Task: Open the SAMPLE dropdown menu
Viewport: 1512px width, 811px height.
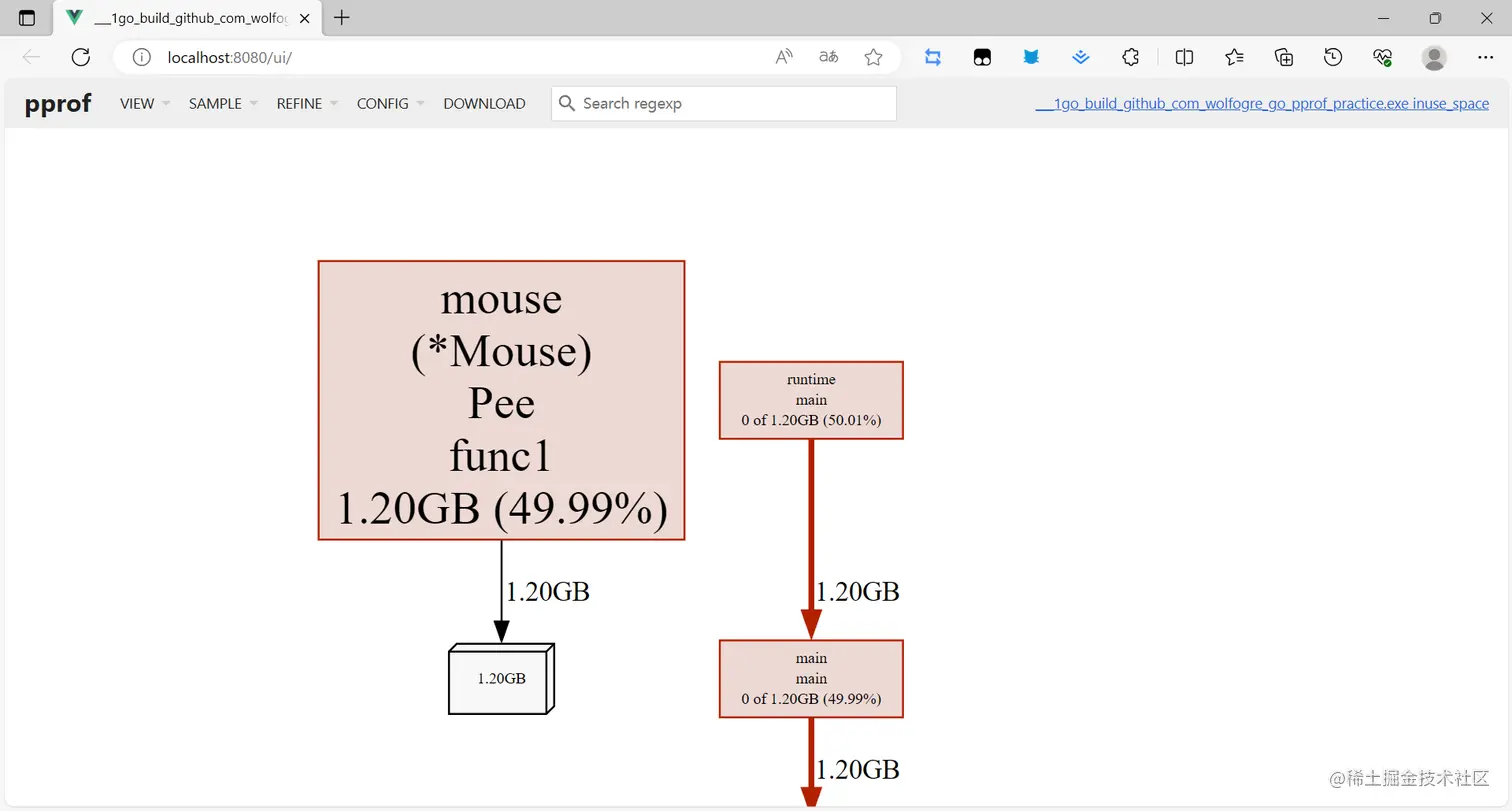Action: (223, 103)
